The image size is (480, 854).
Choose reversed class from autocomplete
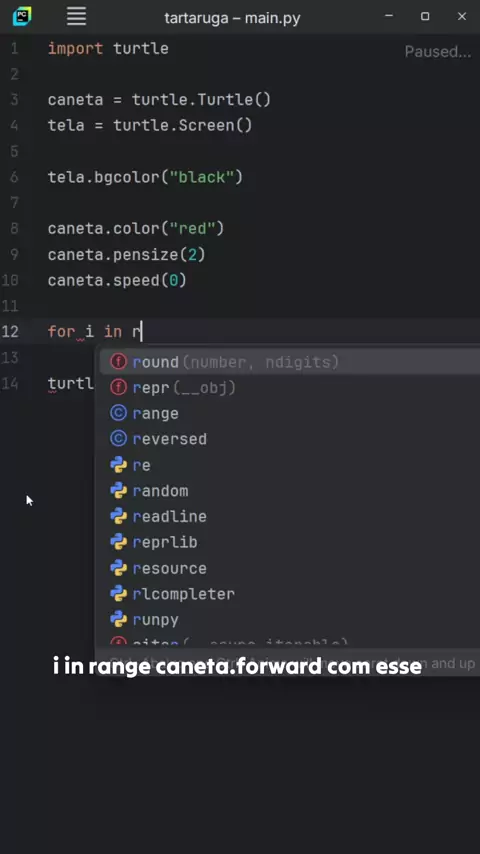point(289,439)
